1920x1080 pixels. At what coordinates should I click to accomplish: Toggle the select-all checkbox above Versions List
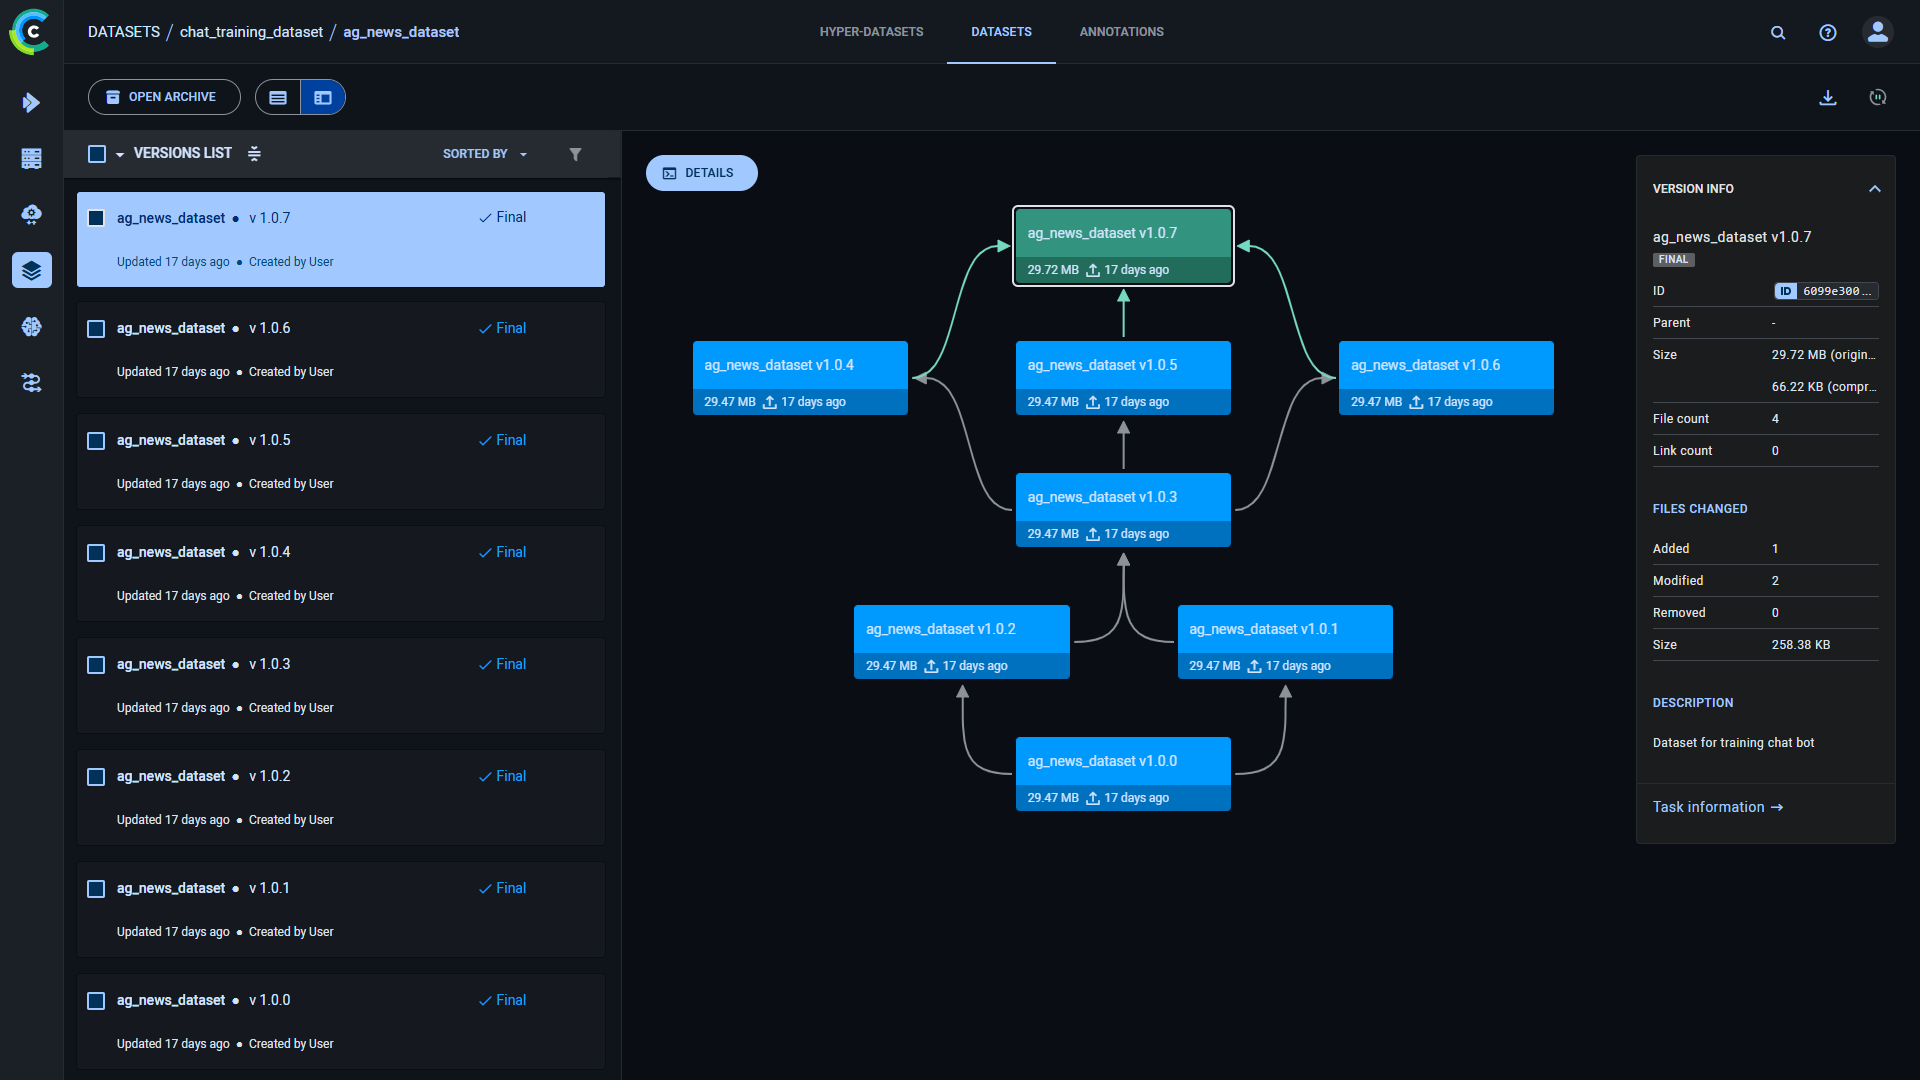click(x=96, y=153)
